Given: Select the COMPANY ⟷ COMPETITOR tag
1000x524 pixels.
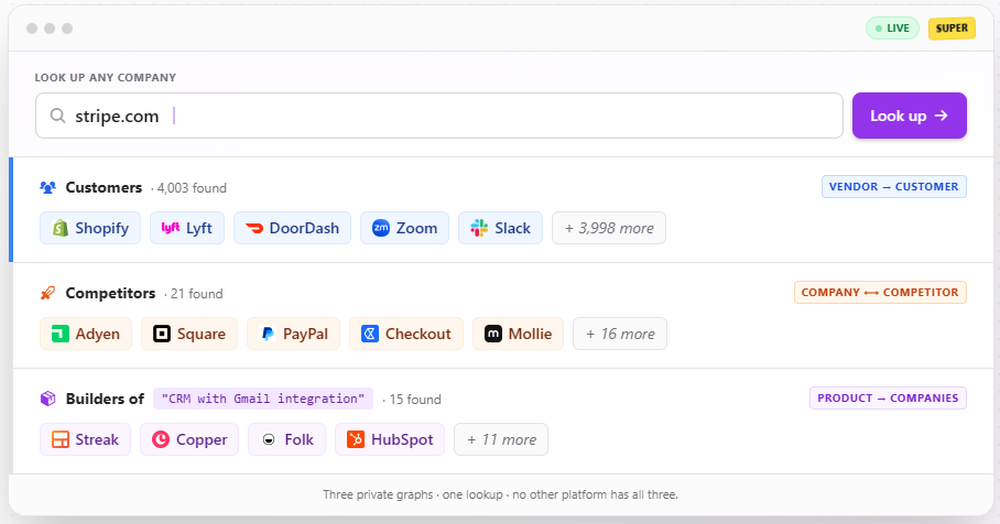Looking at the screenshot, I should (880, 293).
